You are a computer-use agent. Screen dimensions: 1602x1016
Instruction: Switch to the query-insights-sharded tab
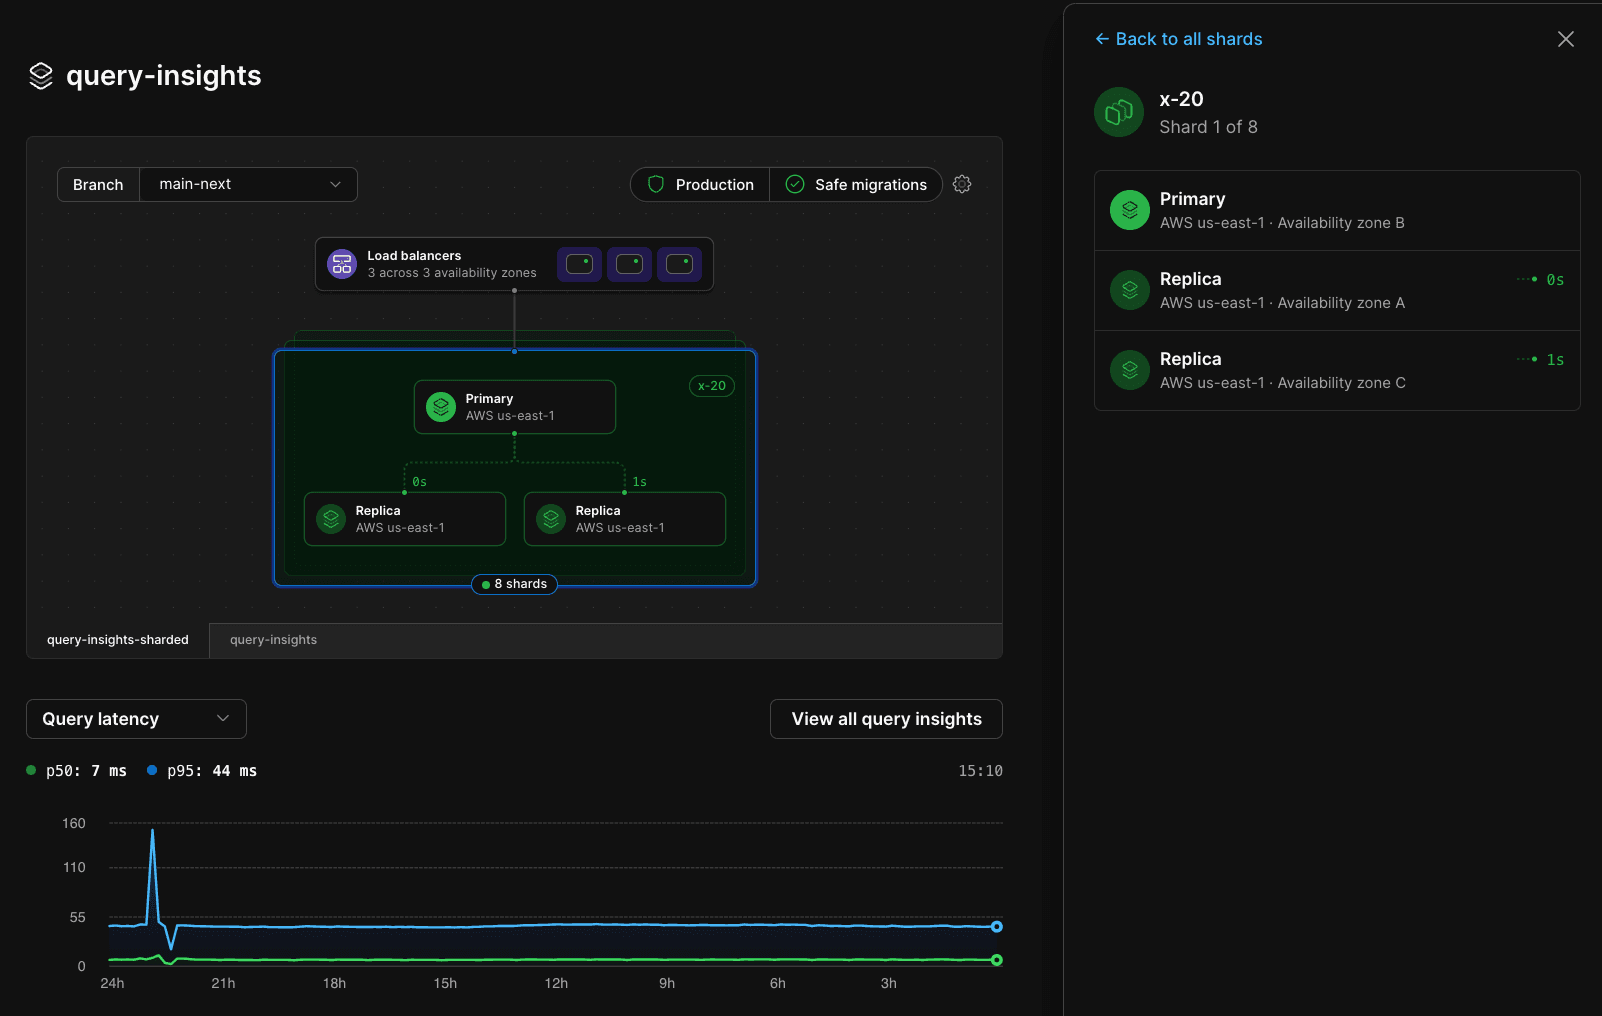118,640
